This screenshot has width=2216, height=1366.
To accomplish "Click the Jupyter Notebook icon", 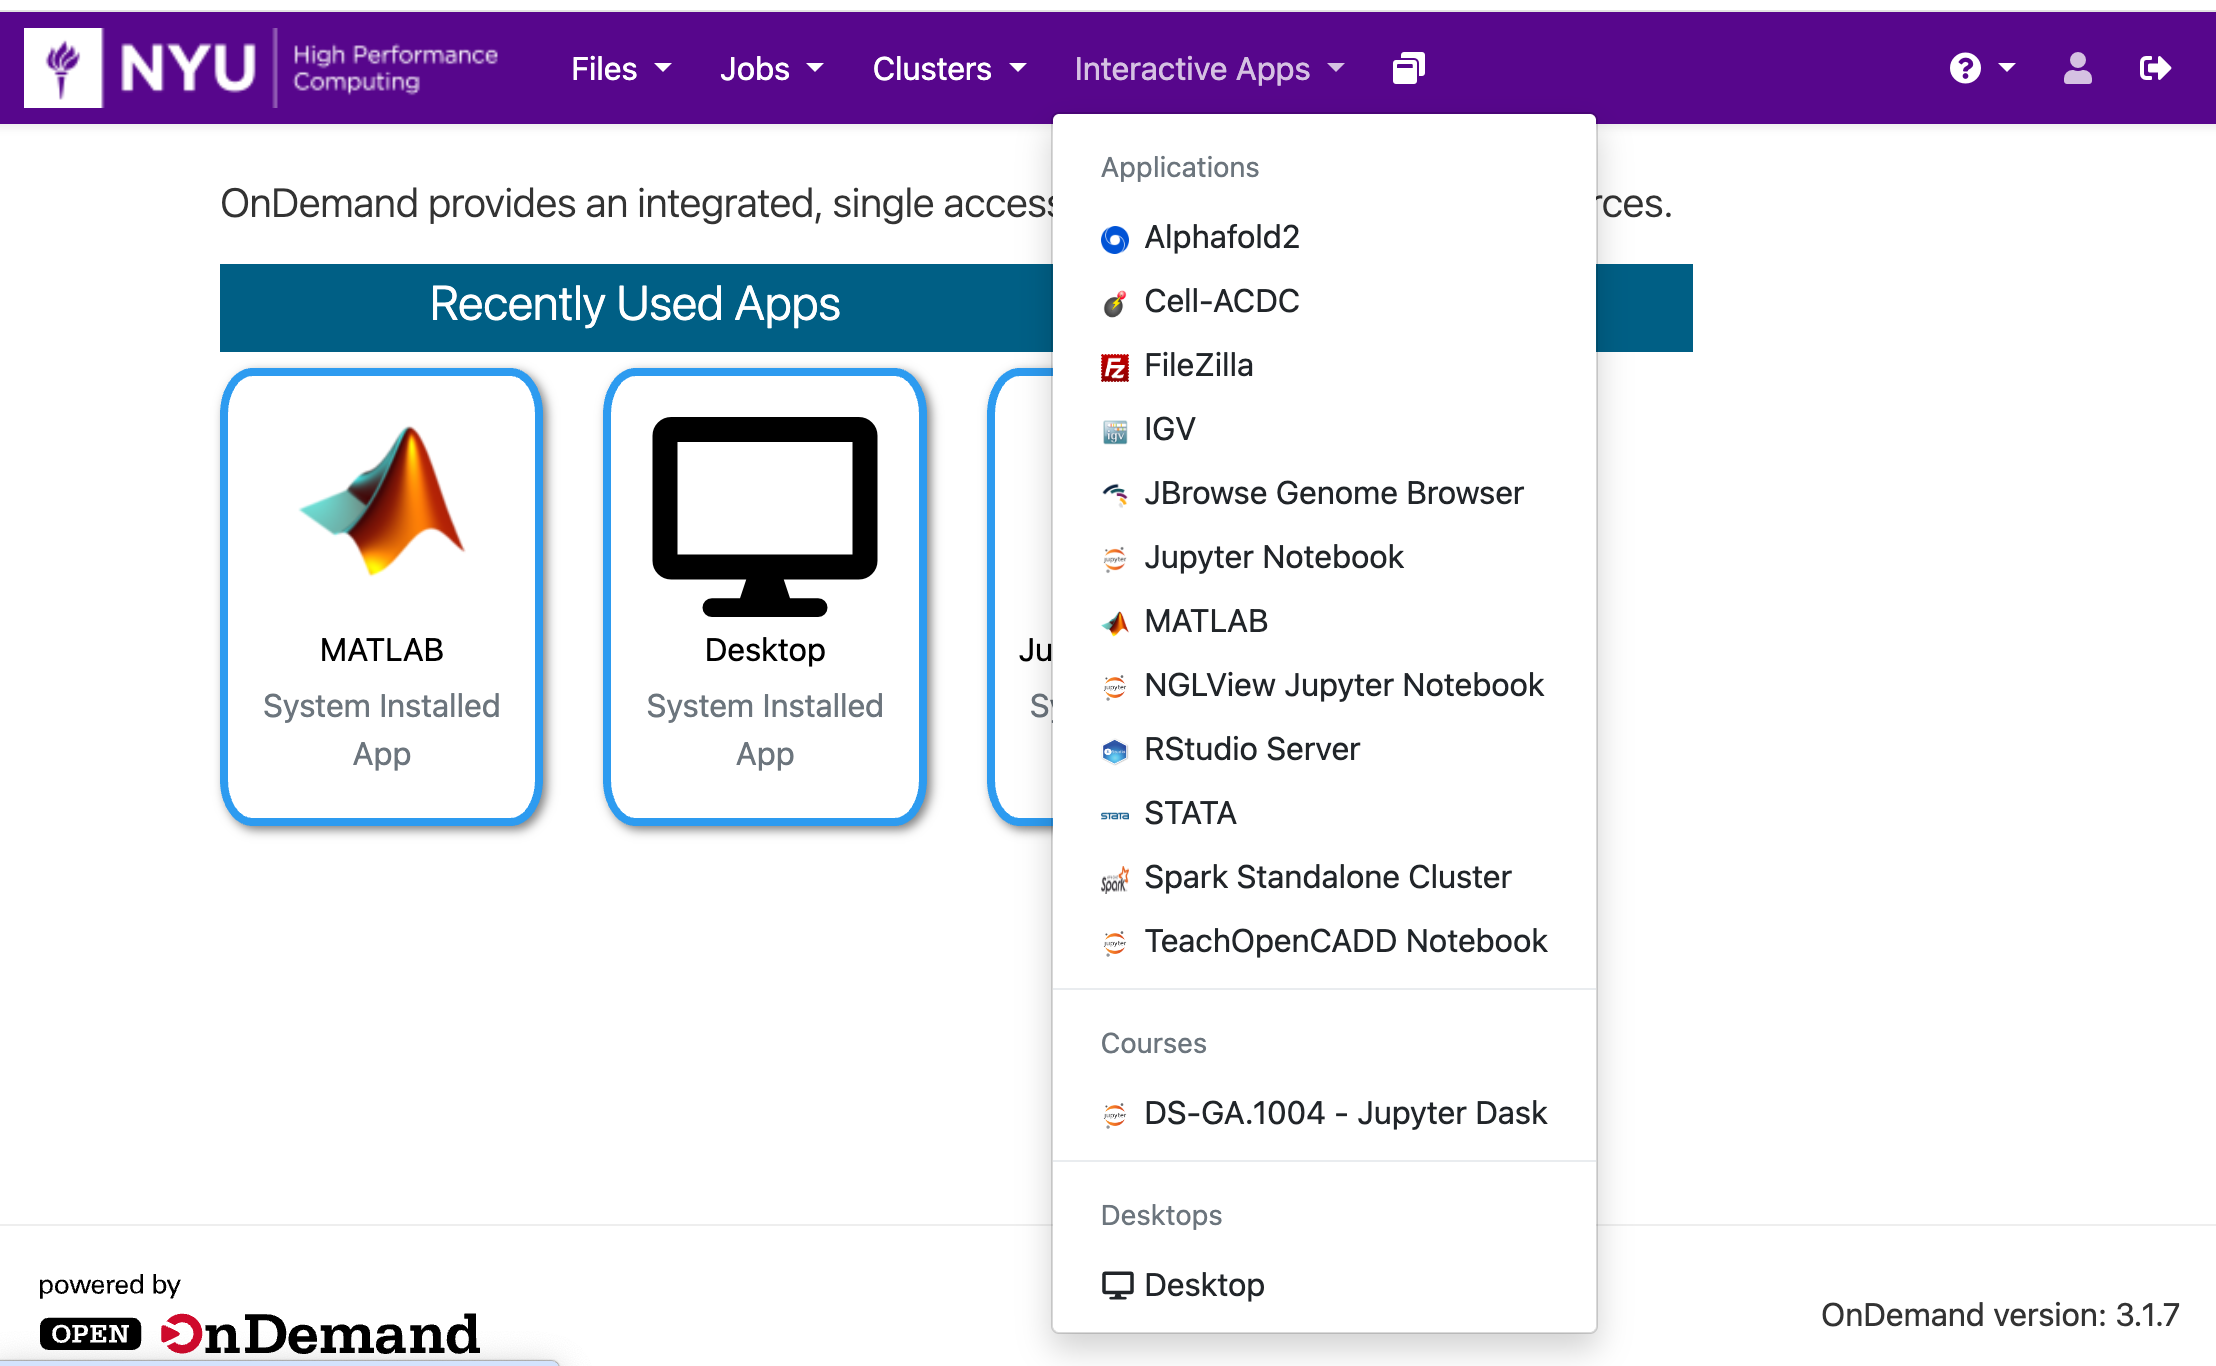I will click(x=1115, y=558).
